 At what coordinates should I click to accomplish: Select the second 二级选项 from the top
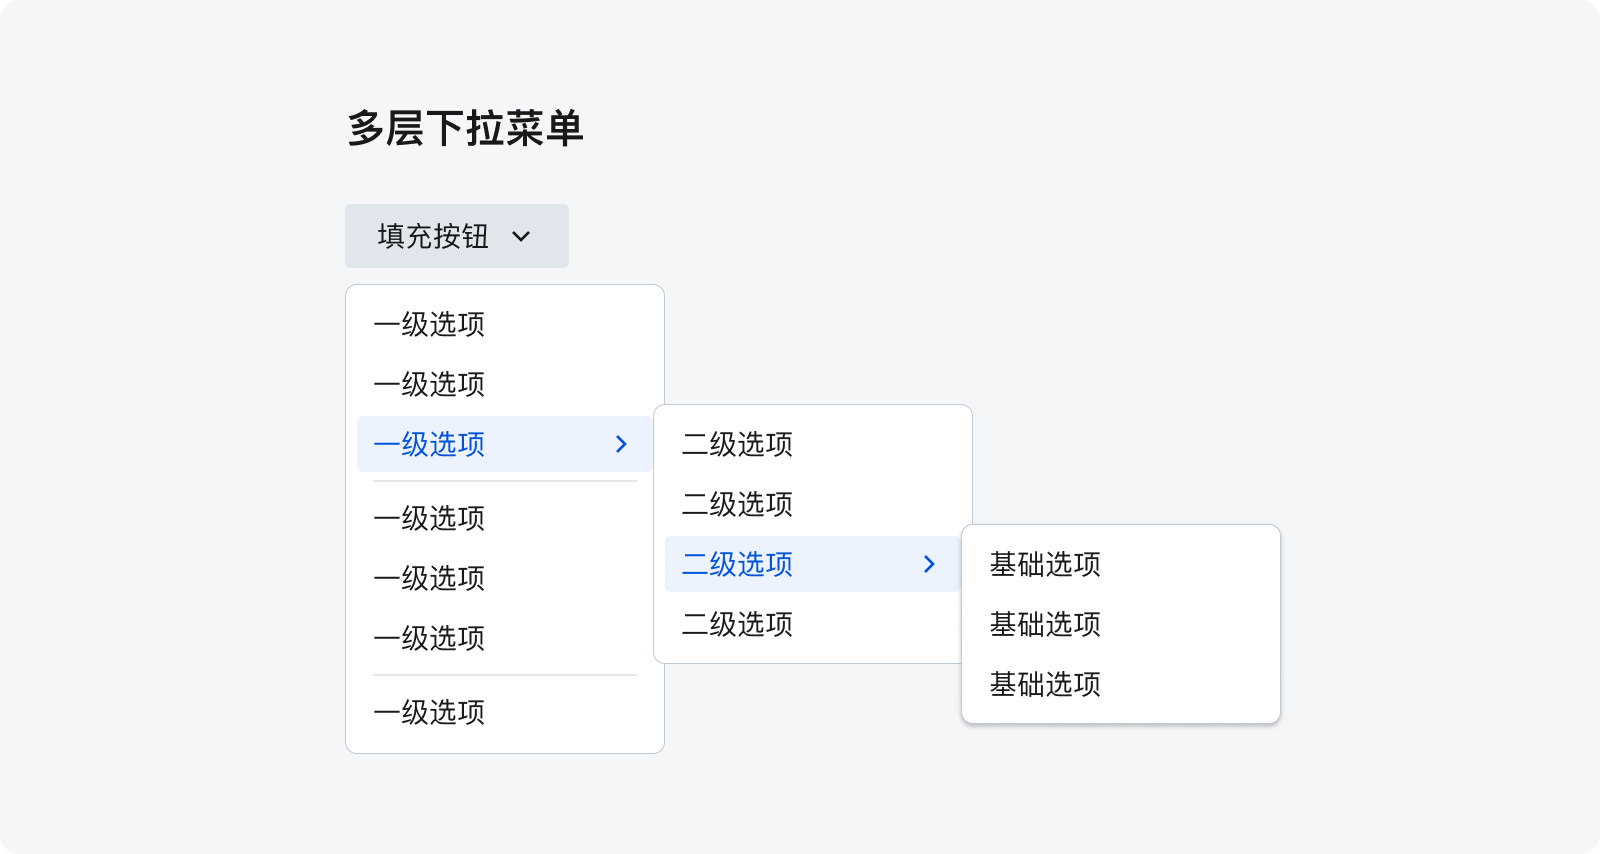pyautogui.click(x=813, y=504)
